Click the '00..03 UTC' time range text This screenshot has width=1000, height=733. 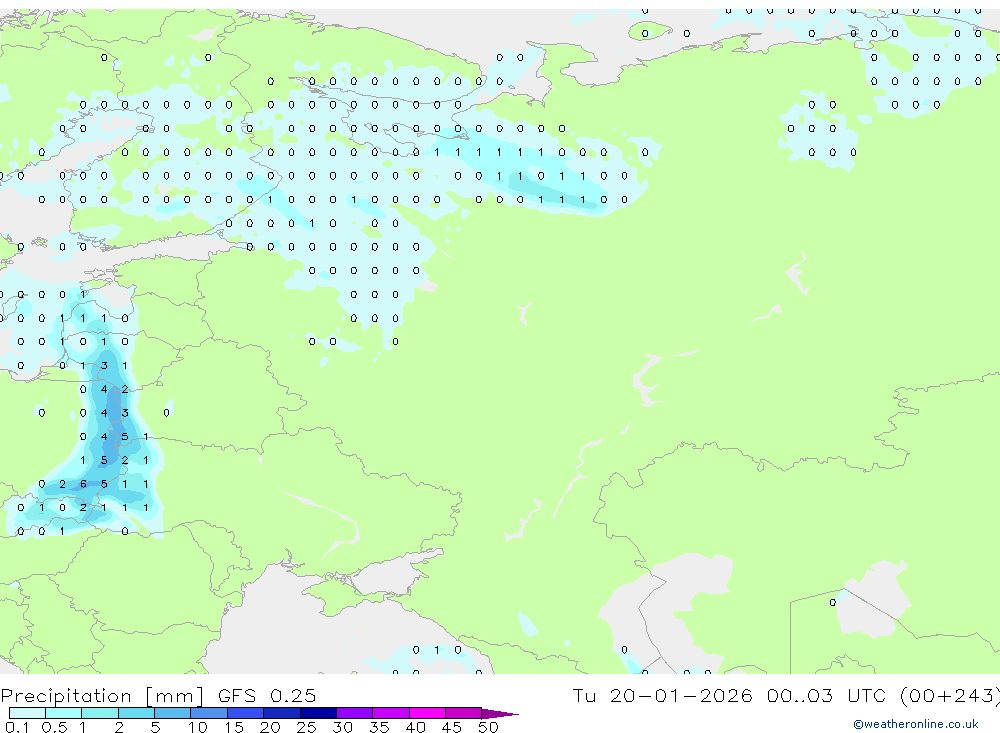[827, 695]
